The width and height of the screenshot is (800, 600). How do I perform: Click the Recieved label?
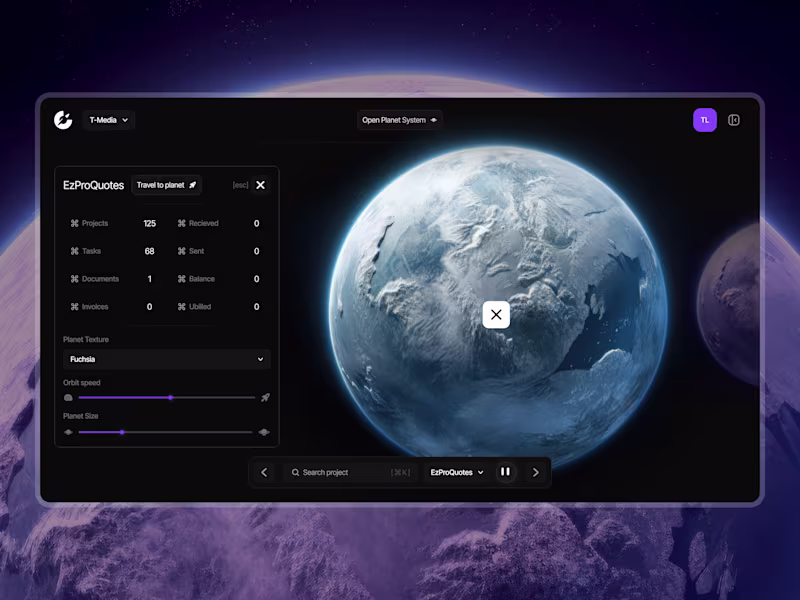coord(204,223)
